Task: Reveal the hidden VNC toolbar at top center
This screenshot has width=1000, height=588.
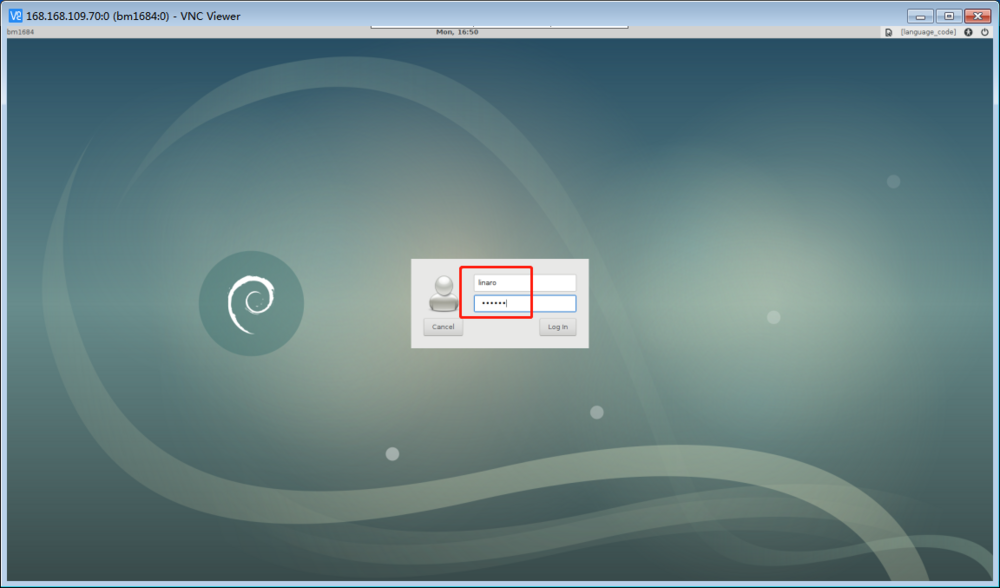Action: [x=499, y=27]
